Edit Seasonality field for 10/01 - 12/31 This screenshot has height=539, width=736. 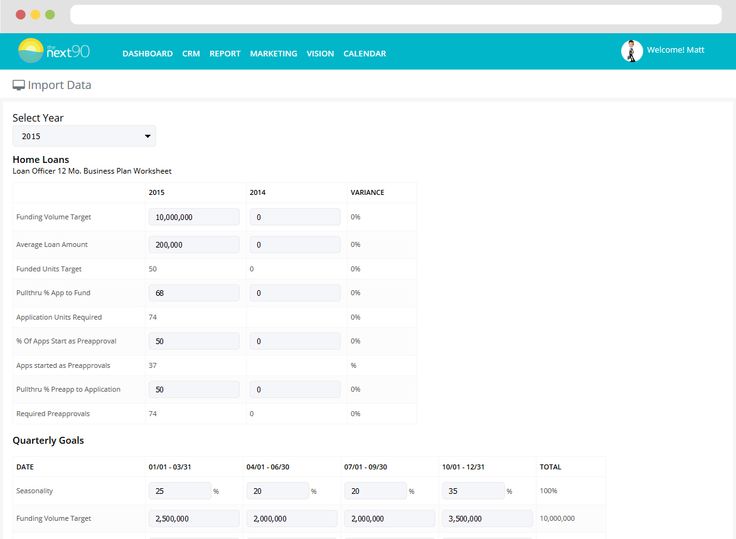[x=473, y=491]
